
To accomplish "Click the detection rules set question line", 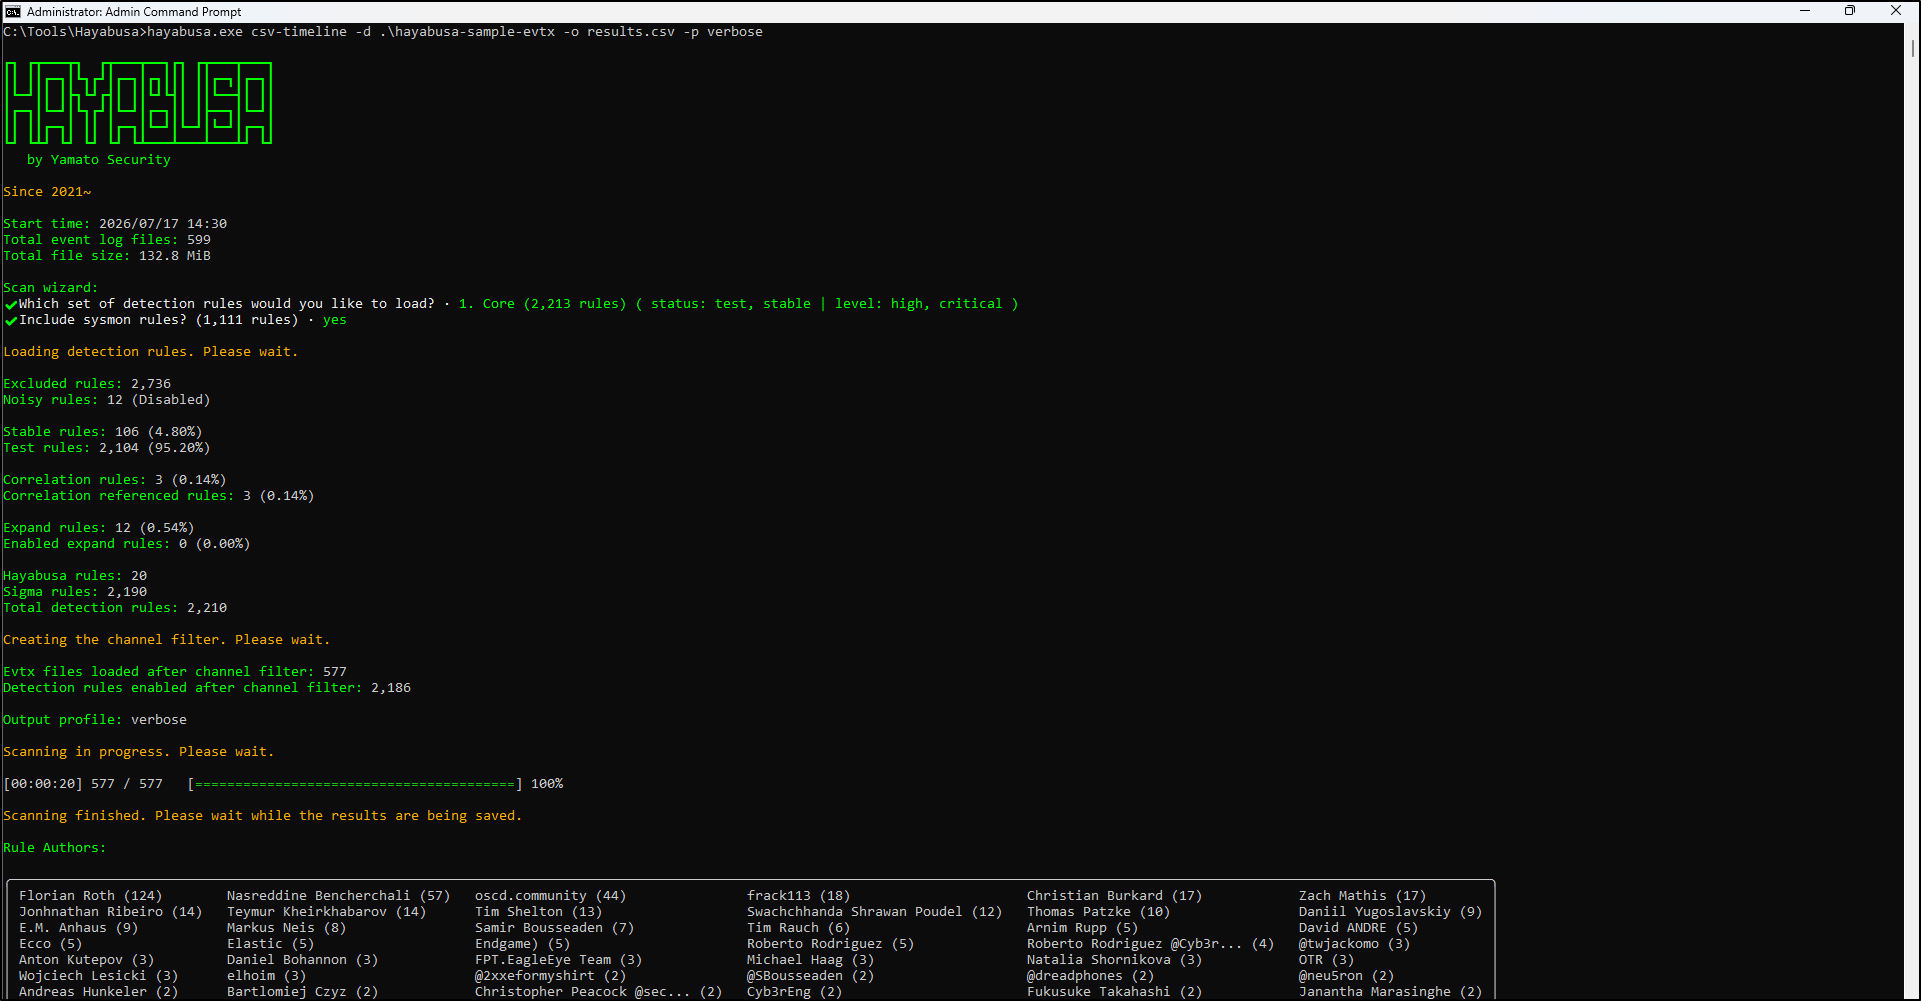I will click(x=511, y=304).
